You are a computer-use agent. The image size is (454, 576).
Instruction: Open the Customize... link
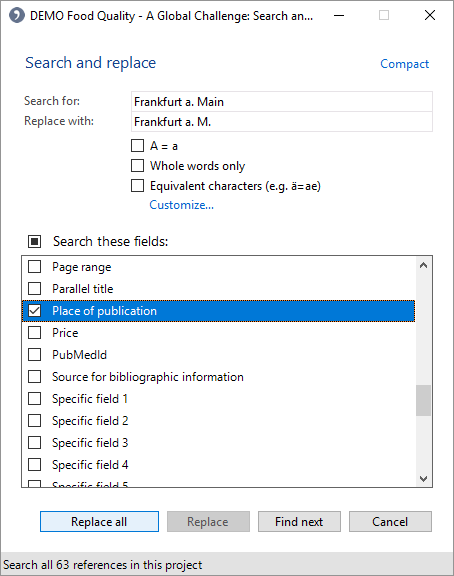coord(181,205)
